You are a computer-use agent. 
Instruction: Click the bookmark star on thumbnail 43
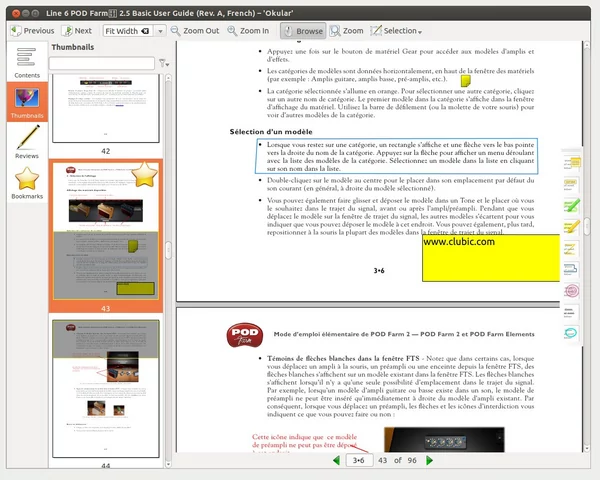(145, 175)
